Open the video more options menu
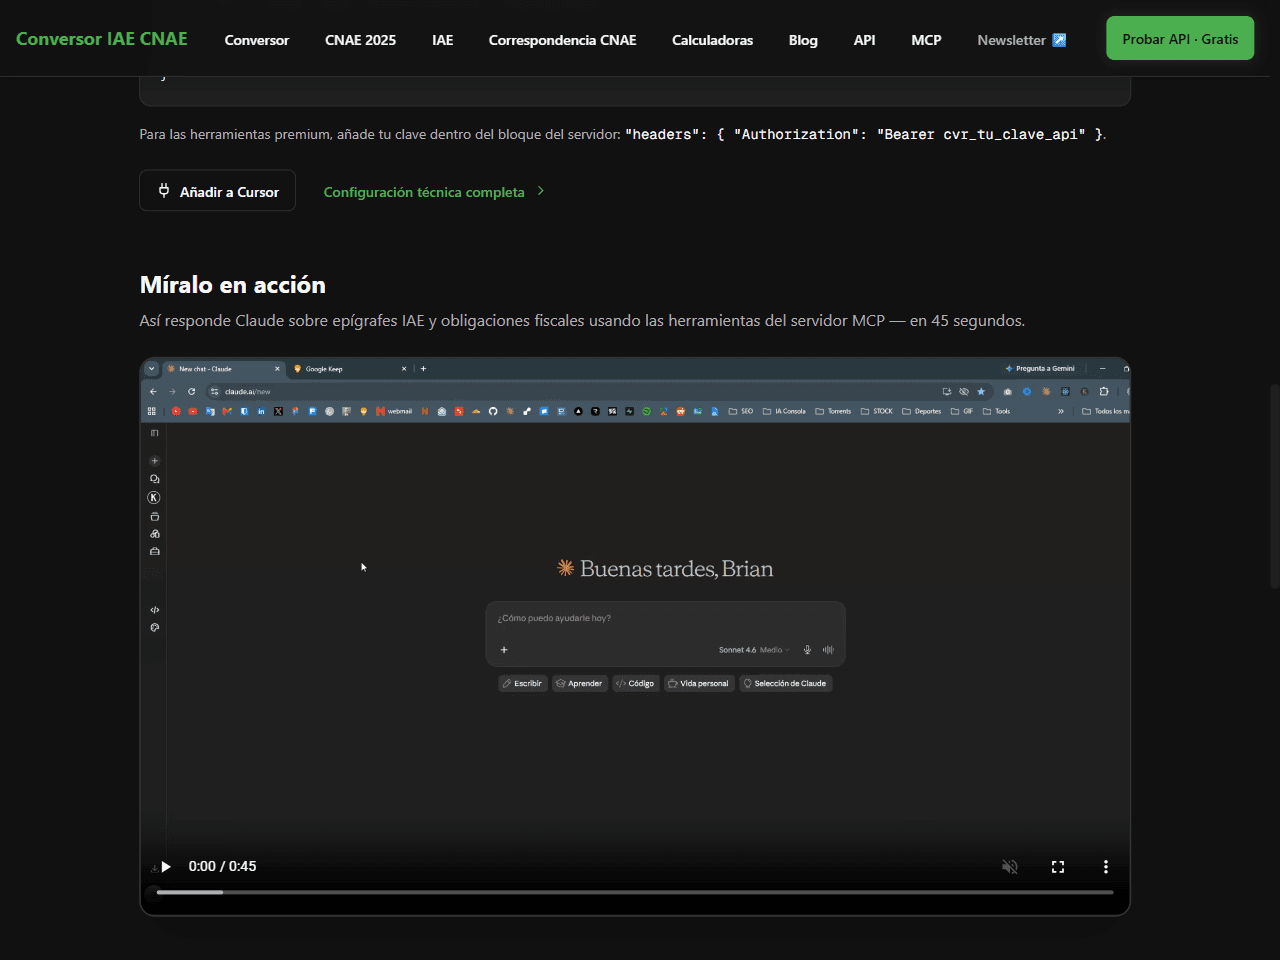Image resolution: width=1280 pixels, height=960 pixels. tap(1106, 867)
